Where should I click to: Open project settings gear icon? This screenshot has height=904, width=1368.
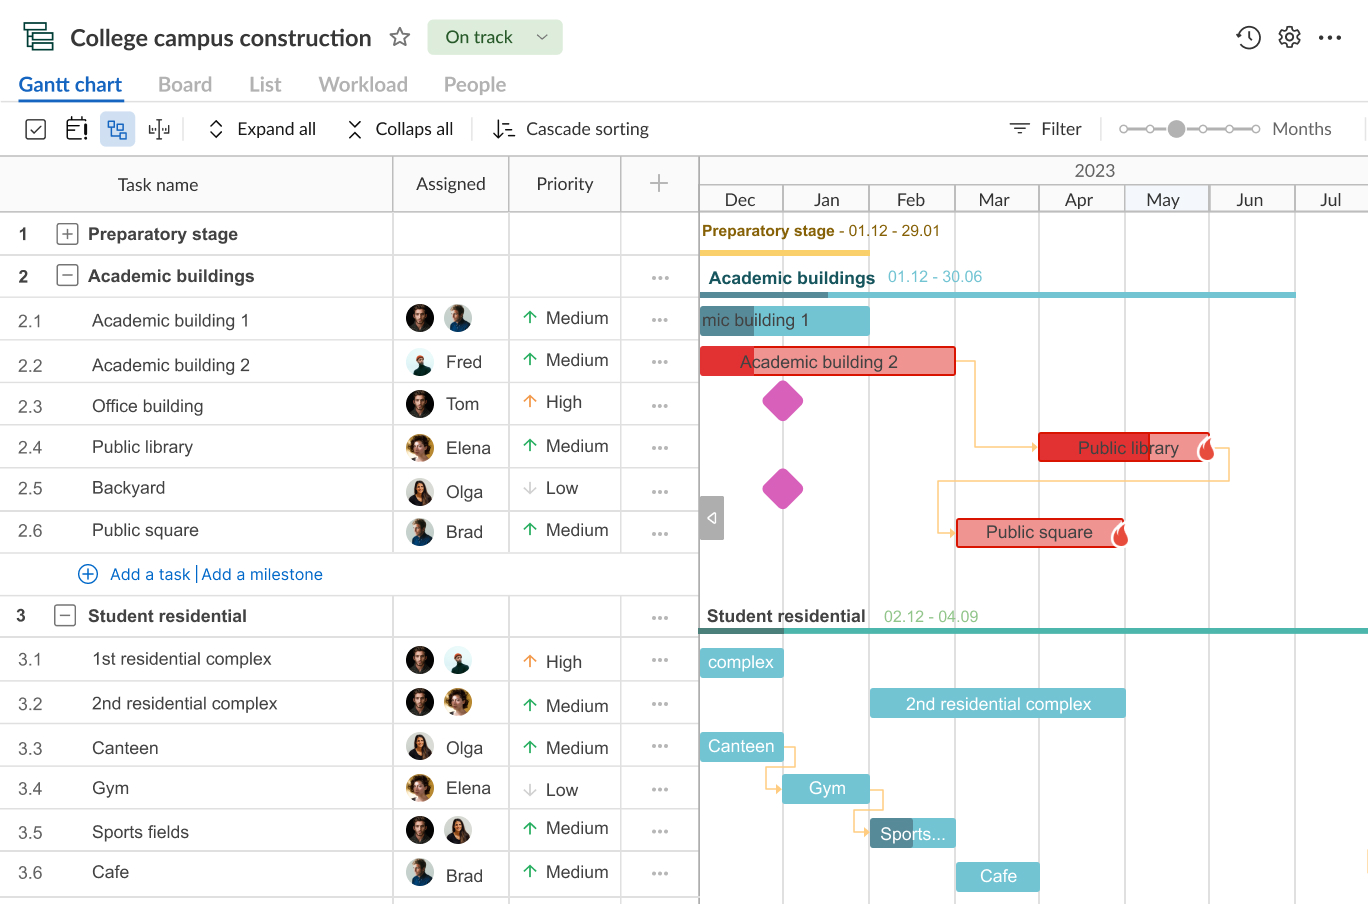(1290, 38)
